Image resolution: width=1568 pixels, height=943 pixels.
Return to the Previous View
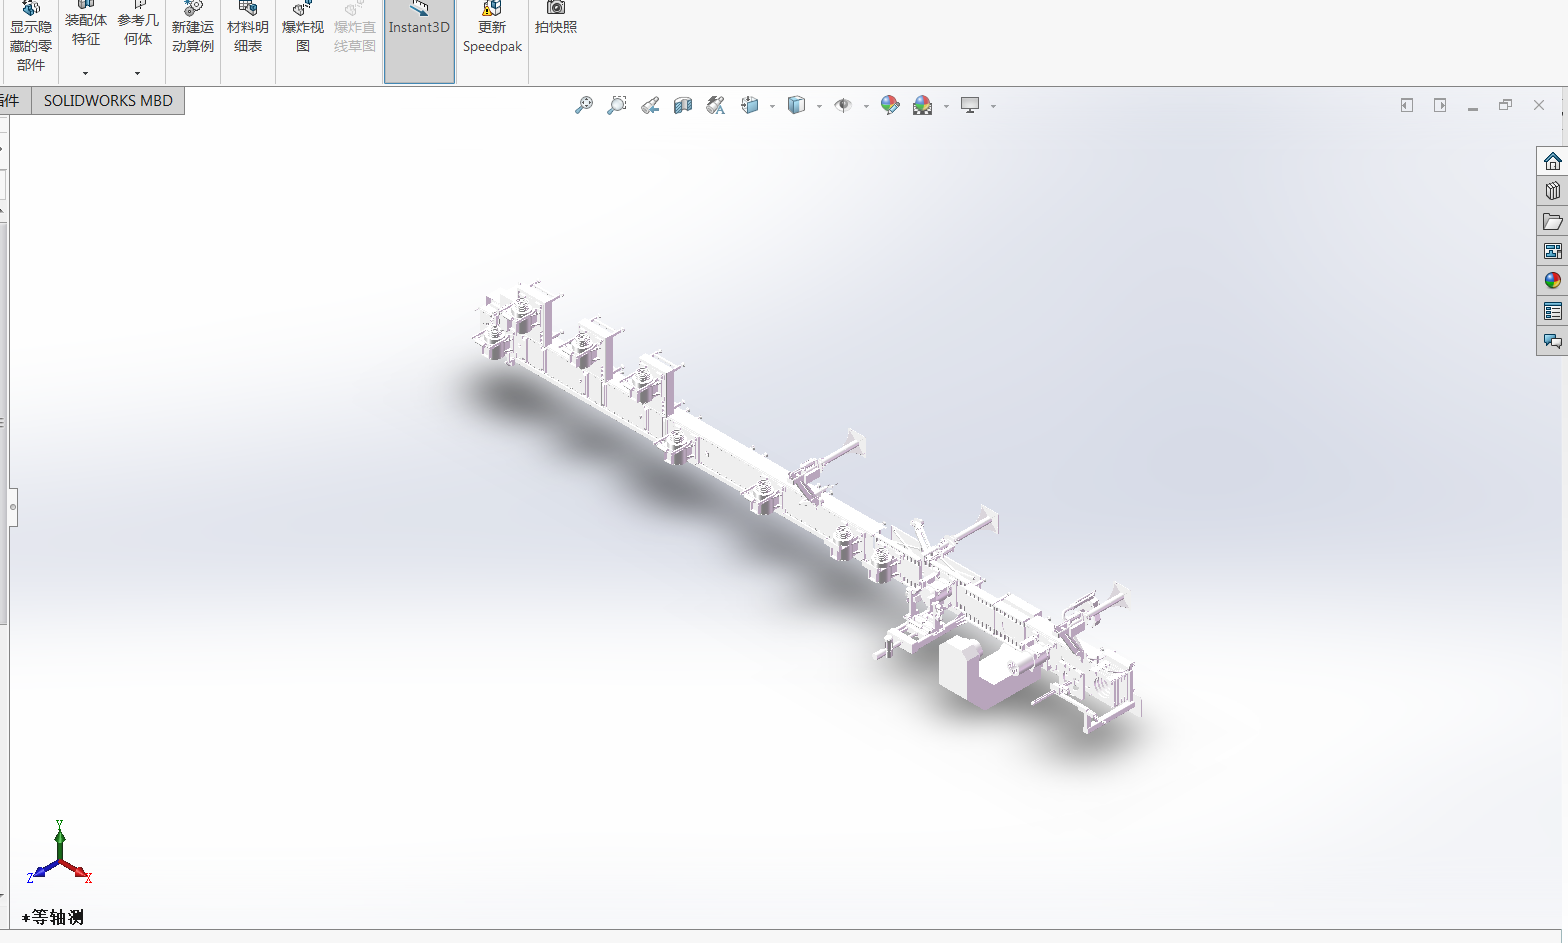[x=650, y=105]
